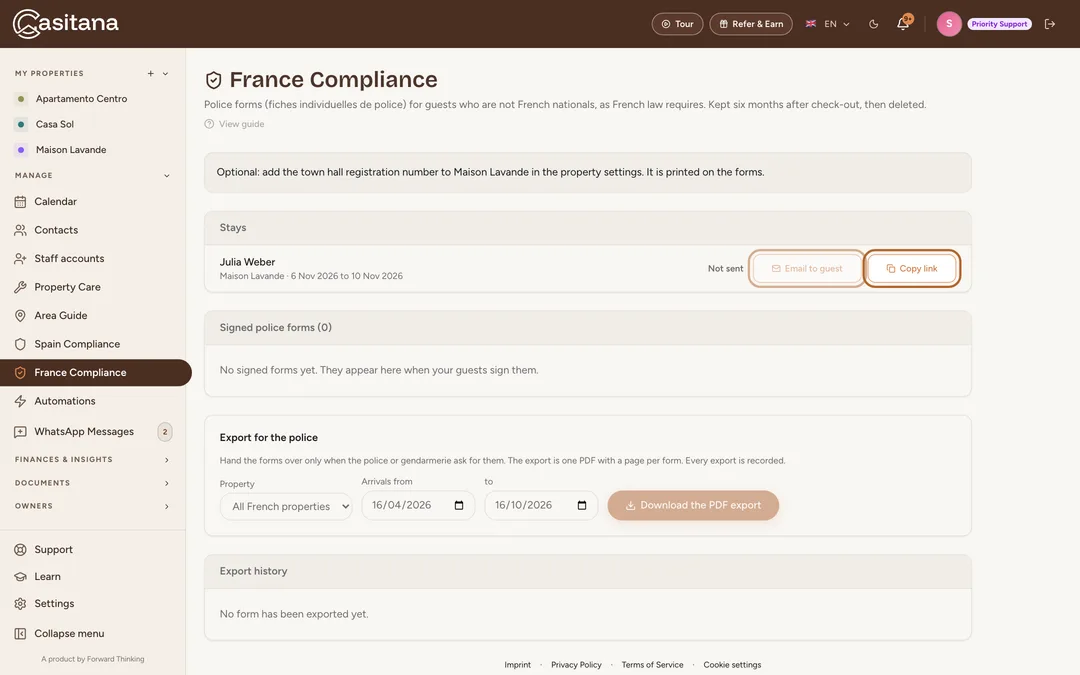Collapse My Properties chevron
The width and height of the screenshot is (1080, 675).
click(165, 73)
